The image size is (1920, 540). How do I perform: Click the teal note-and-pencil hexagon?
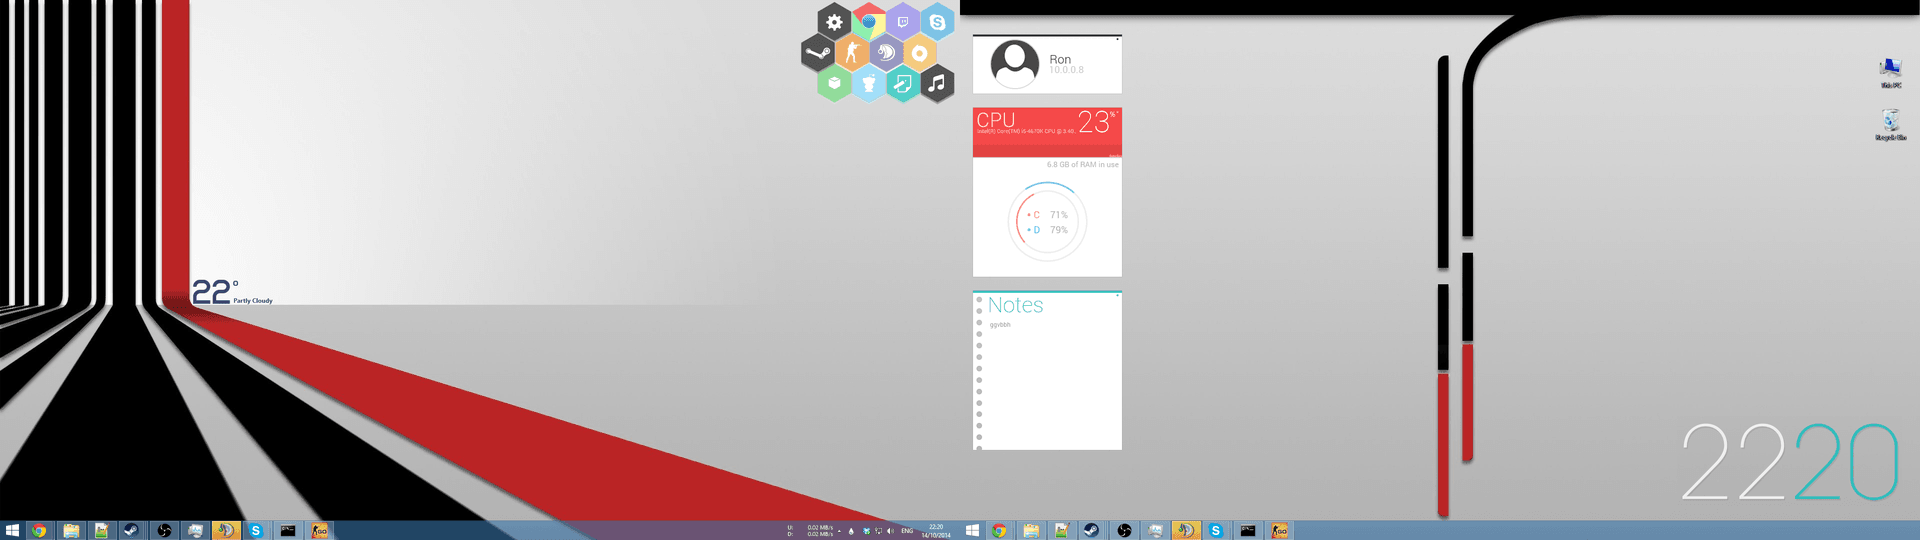(903, 84)
